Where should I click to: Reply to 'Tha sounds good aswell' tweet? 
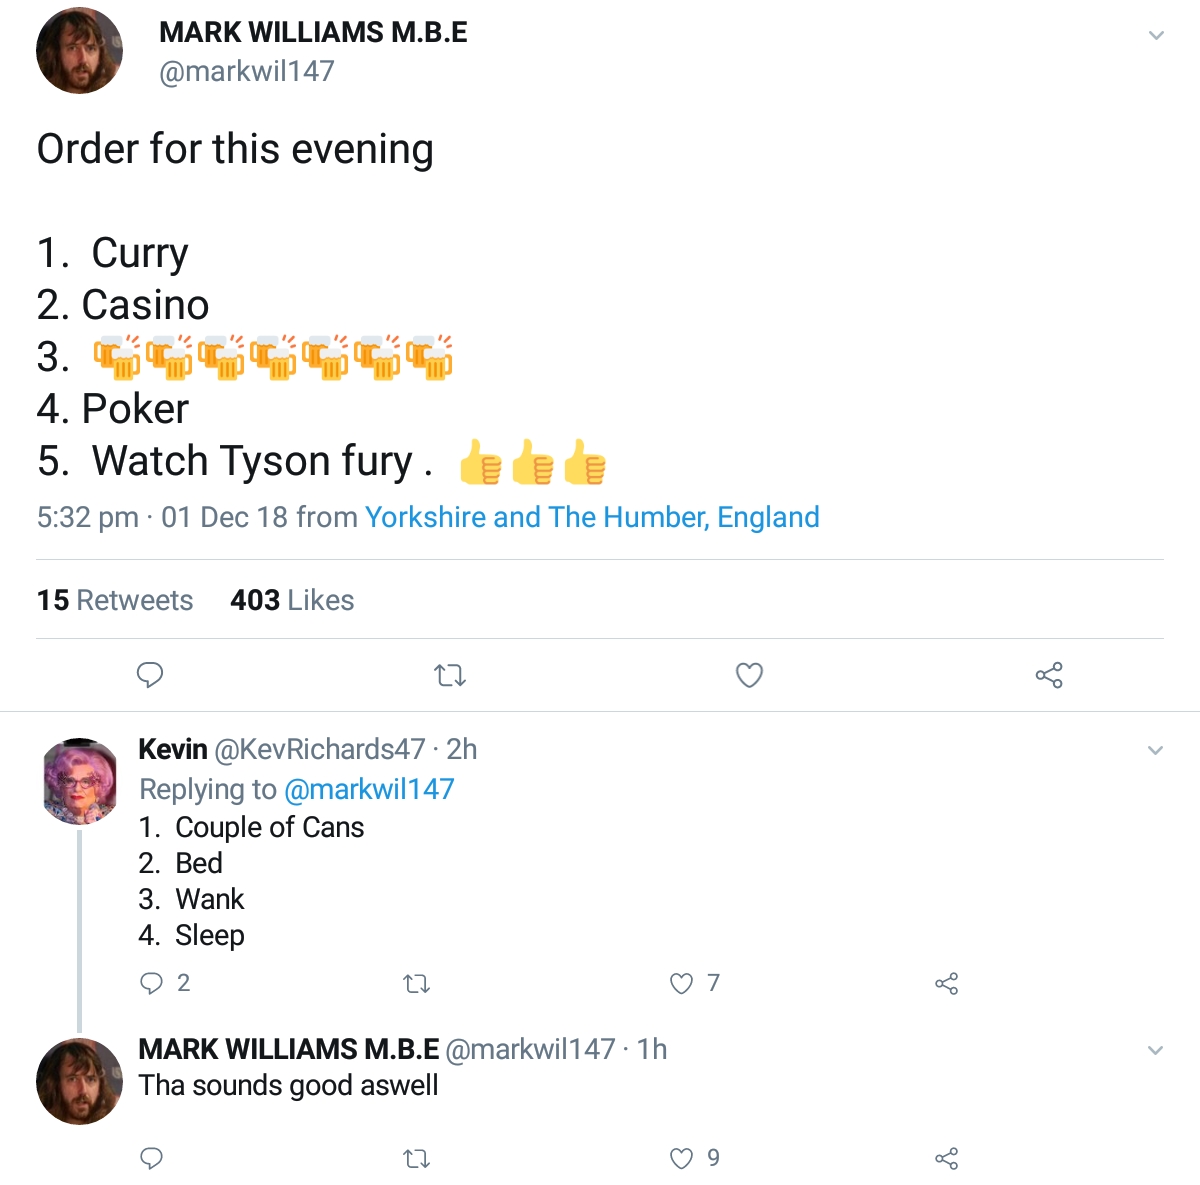click(152, 1158)
